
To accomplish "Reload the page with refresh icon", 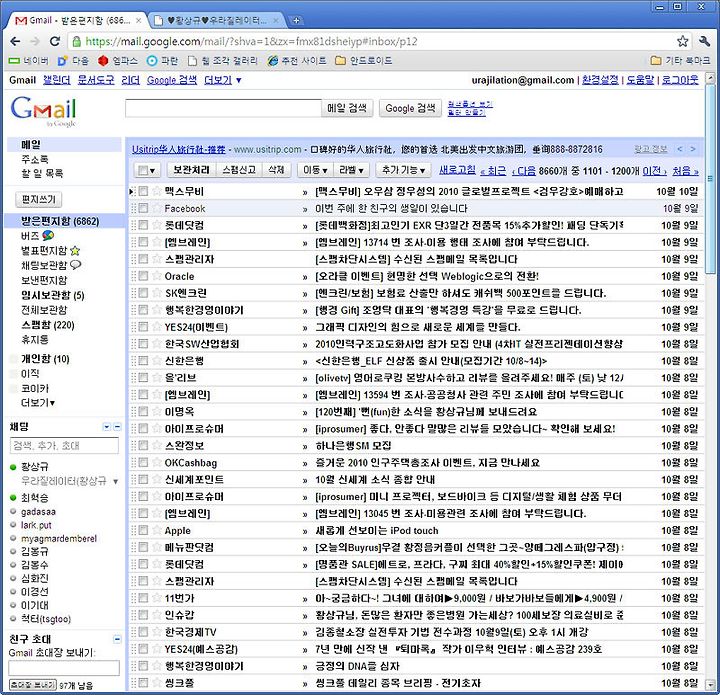I will point(55,41).
